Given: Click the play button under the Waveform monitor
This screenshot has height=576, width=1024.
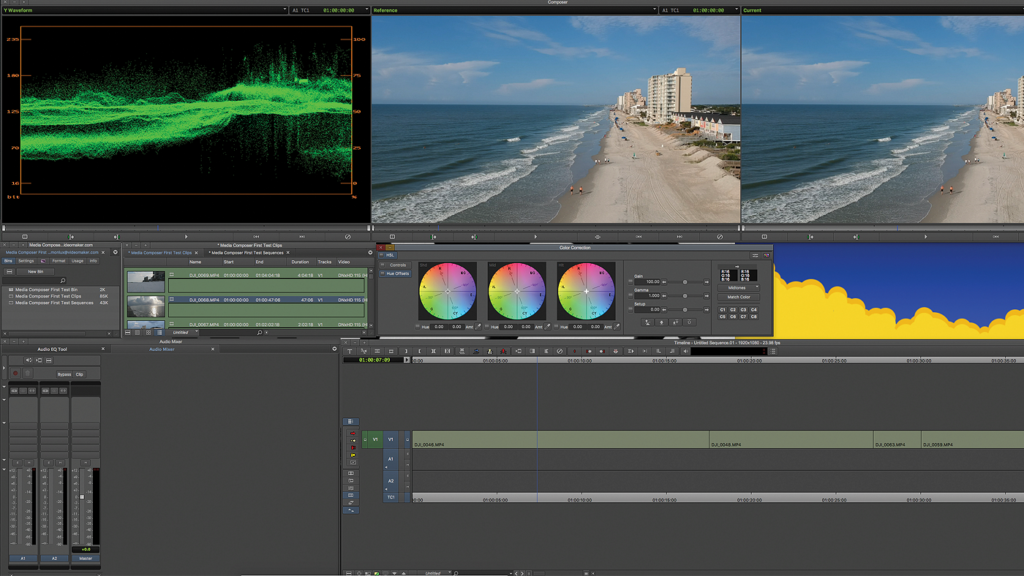Looking at the screenshot, I should [x=186, y=237].
